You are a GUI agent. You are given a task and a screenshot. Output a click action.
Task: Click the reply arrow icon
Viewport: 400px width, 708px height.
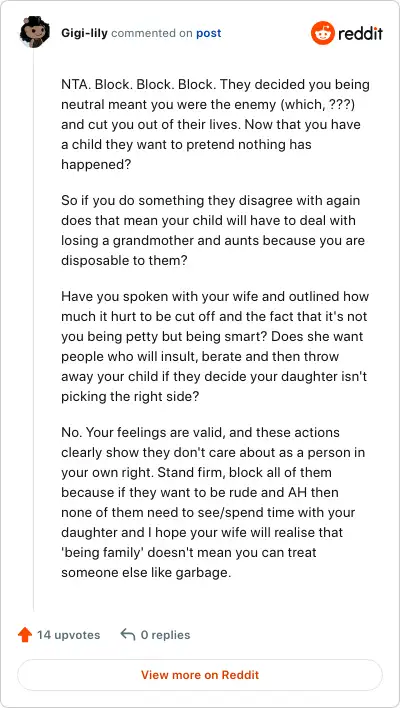(x=128, y=635)
